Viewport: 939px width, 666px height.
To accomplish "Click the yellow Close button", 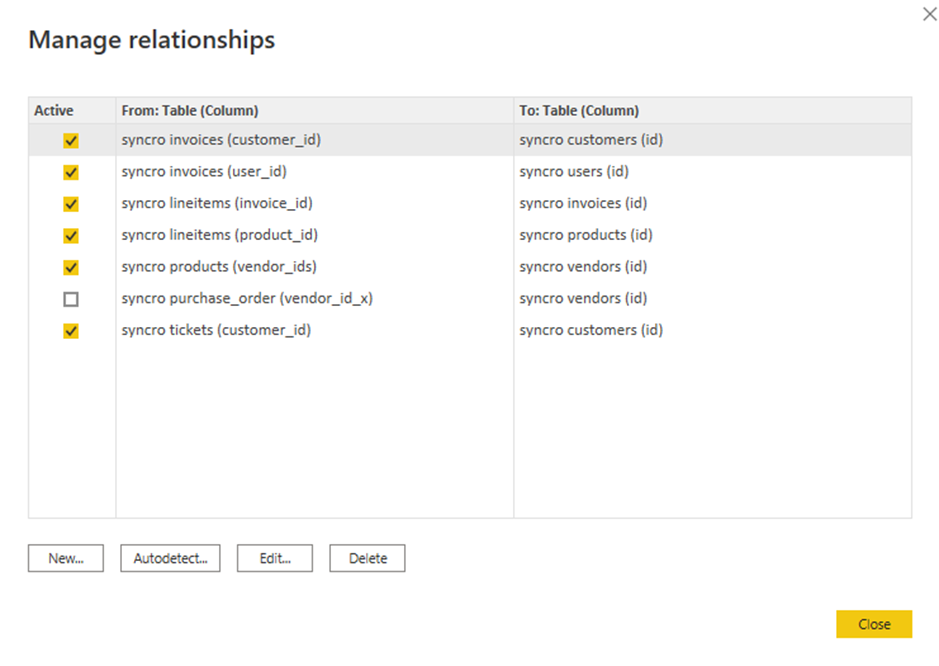I will (874, 624).
